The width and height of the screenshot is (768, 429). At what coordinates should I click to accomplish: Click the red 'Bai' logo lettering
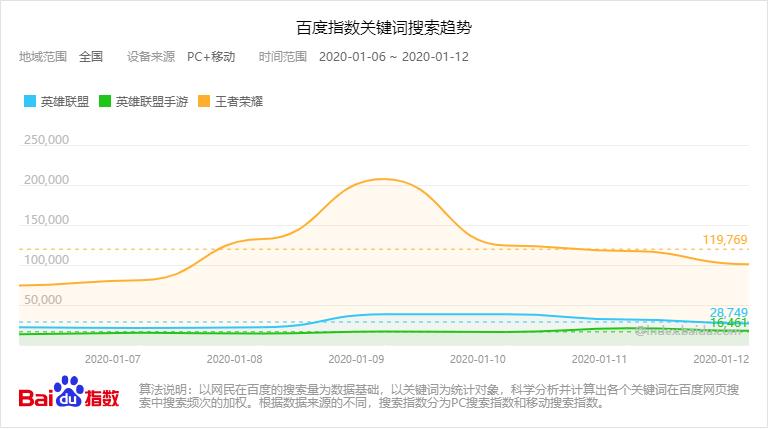point(36,397)
